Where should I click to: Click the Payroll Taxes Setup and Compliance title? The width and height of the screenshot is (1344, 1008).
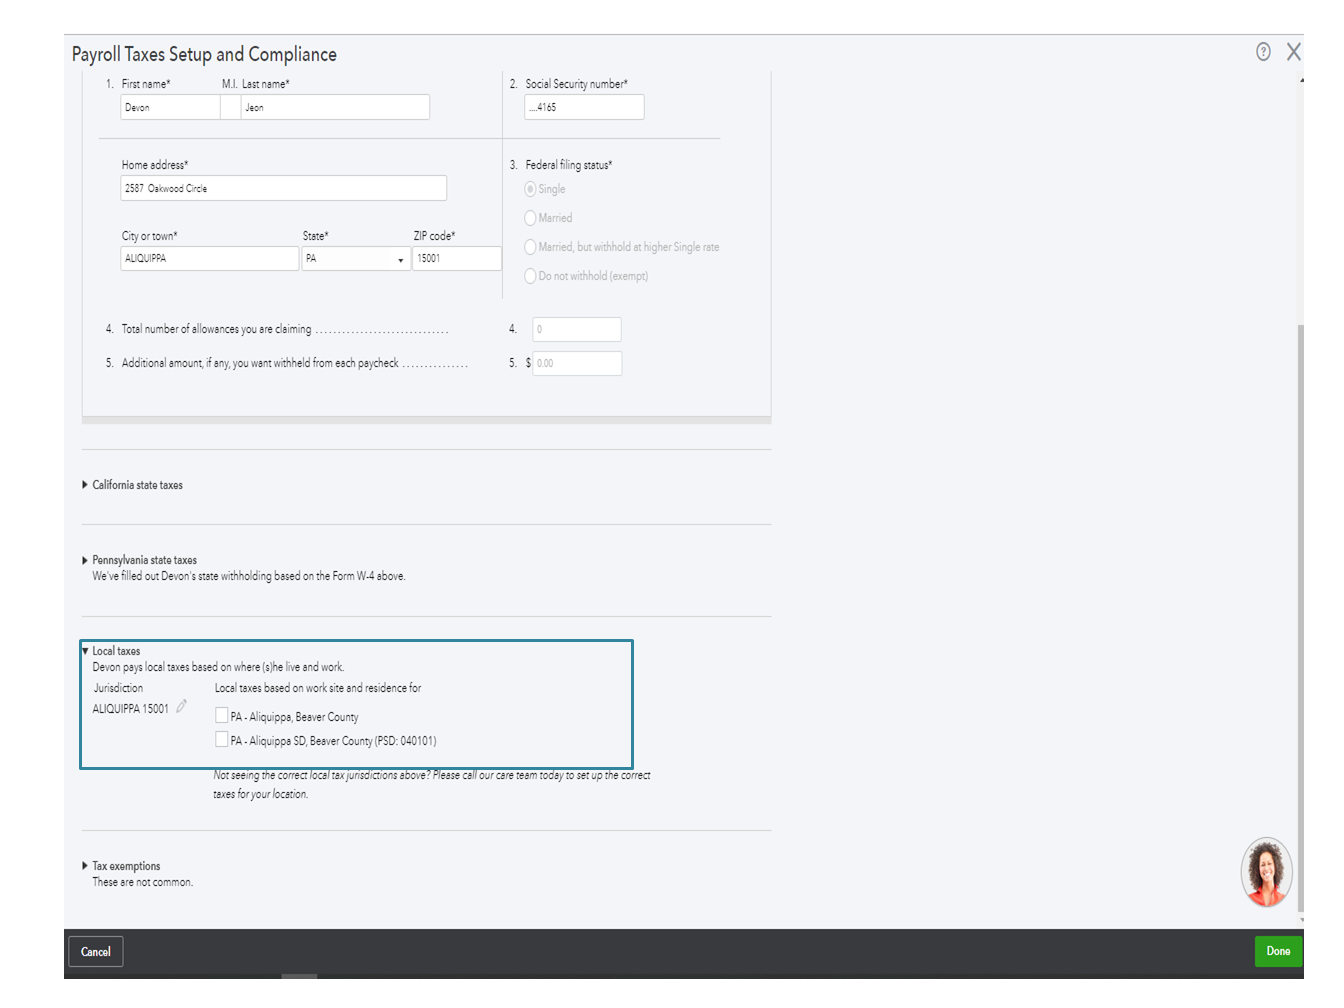click(x=204, y=55)
